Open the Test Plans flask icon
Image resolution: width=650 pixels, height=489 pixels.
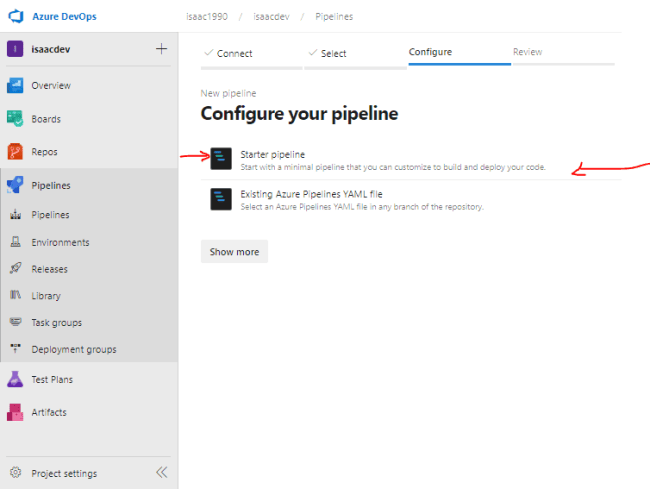tap(15, 379)
